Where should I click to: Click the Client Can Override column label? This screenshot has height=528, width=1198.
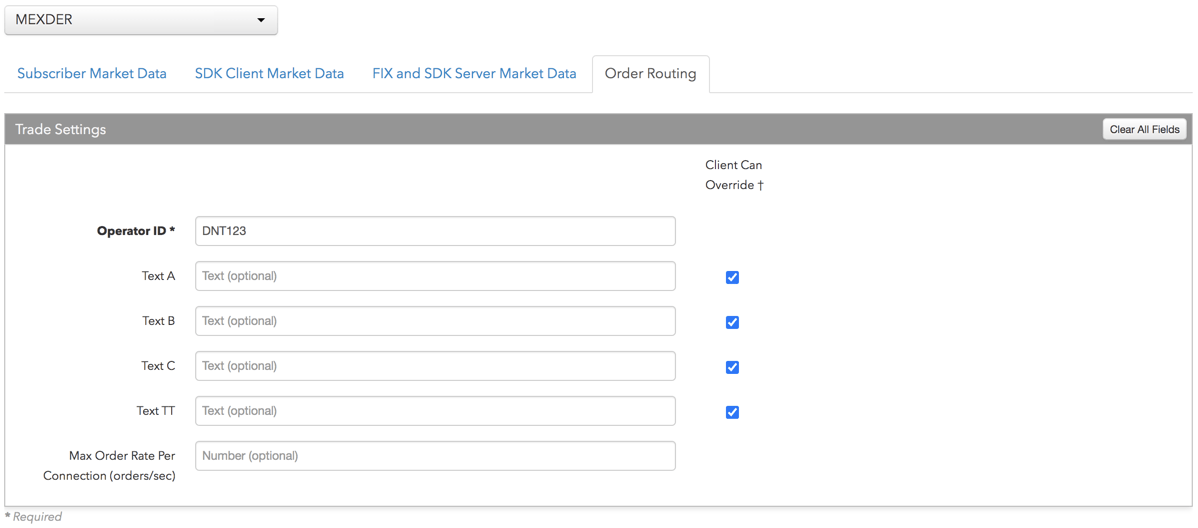coord(734,175)
